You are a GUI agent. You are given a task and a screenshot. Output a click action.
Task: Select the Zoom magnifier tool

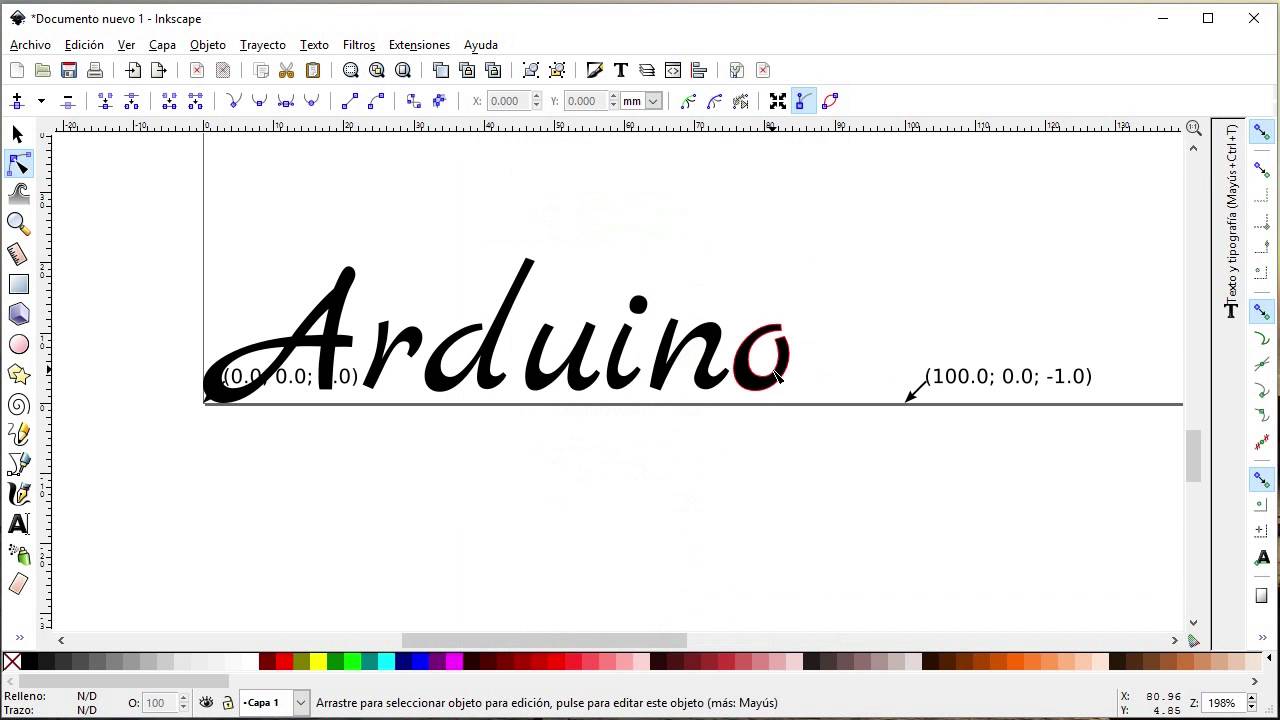pyautogui.click(x=18, y=223)
